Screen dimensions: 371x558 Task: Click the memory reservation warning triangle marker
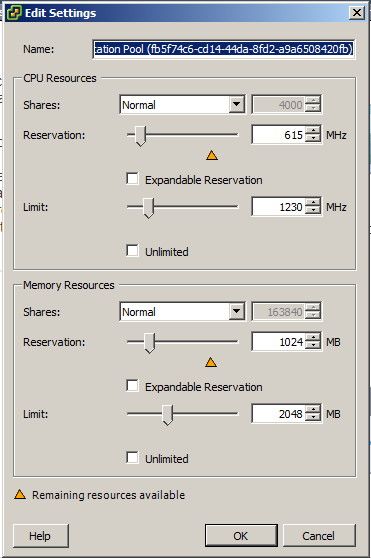pos(211,362)
